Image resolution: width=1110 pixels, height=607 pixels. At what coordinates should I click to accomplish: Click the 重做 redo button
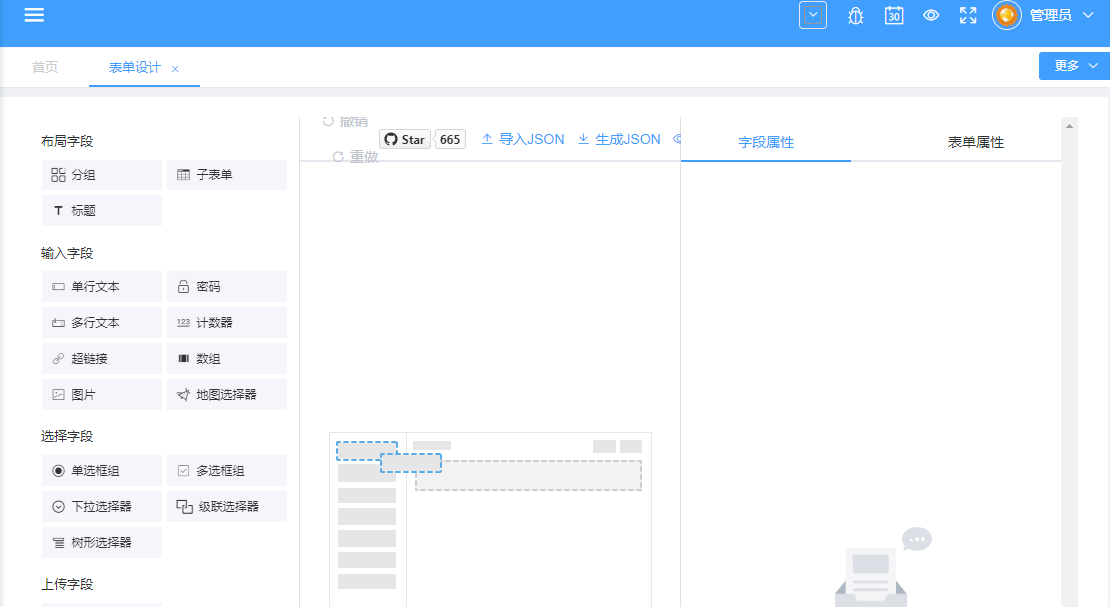point(355,157)
